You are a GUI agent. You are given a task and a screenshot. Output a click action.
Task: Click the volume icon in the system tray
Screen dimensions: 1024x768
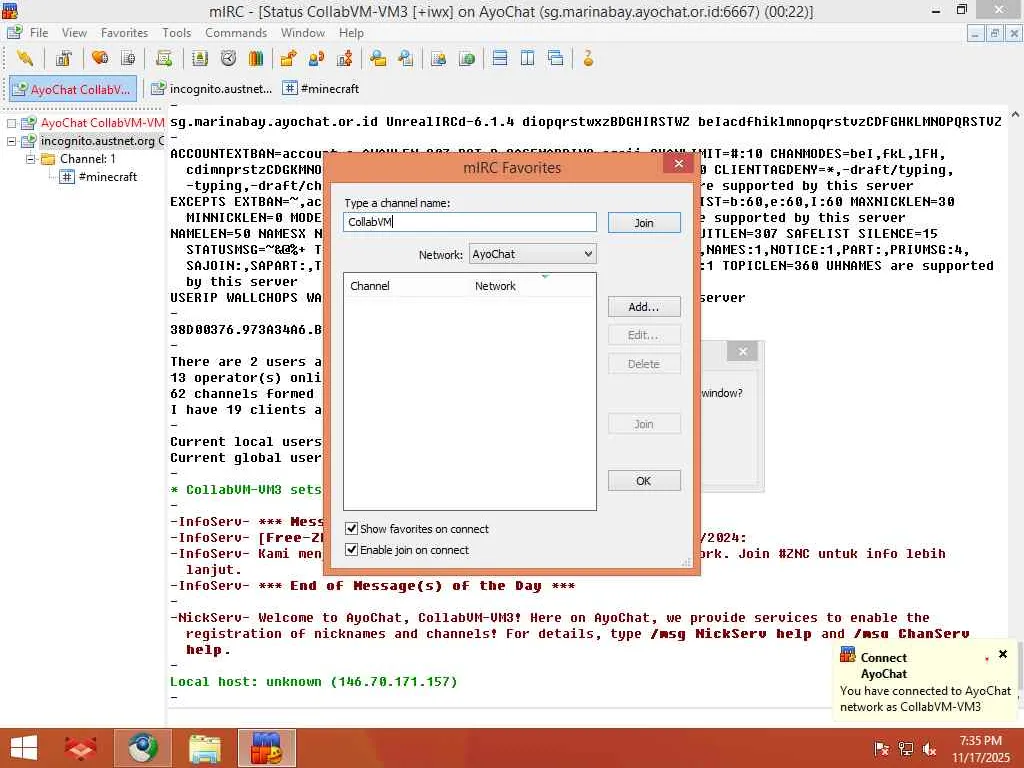(x=929, y=749)
